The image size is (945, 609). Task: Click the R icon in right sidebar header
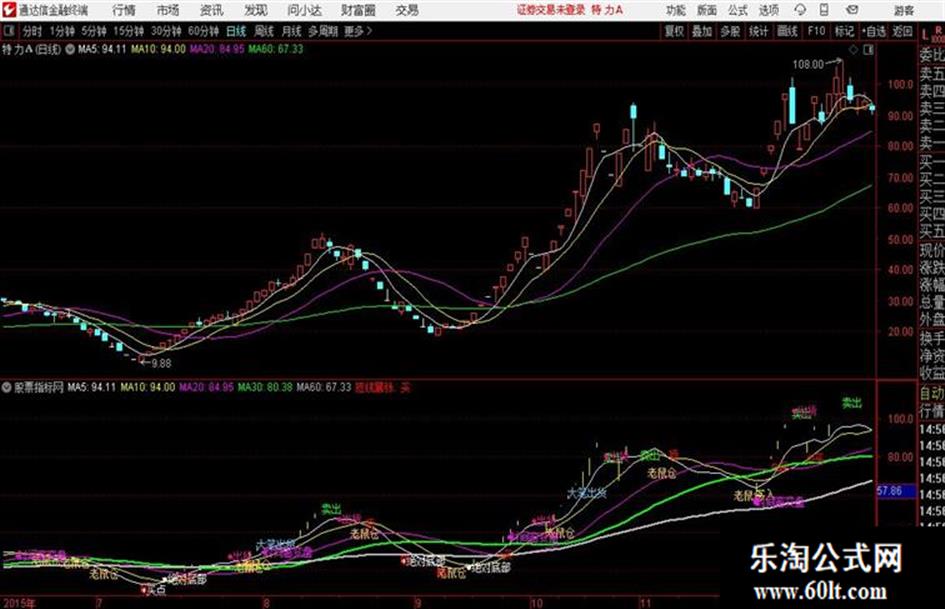click(x=938, y=30)
